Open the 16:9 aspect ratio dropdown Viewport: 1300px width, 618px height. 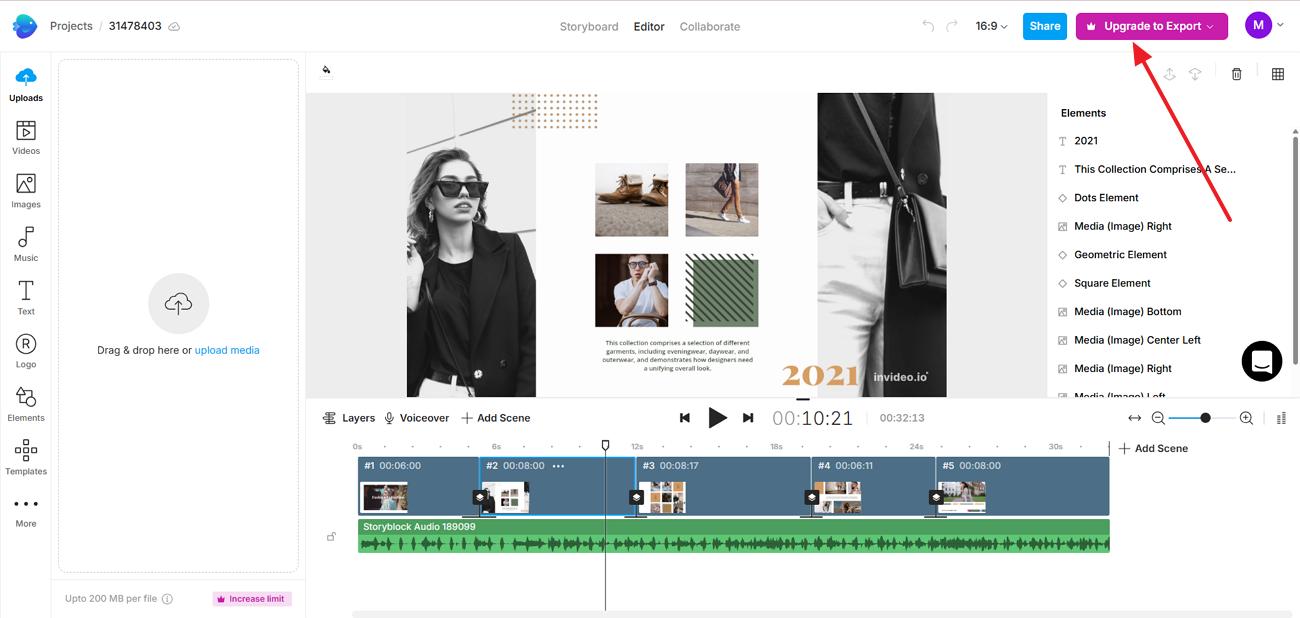(989, 26)
